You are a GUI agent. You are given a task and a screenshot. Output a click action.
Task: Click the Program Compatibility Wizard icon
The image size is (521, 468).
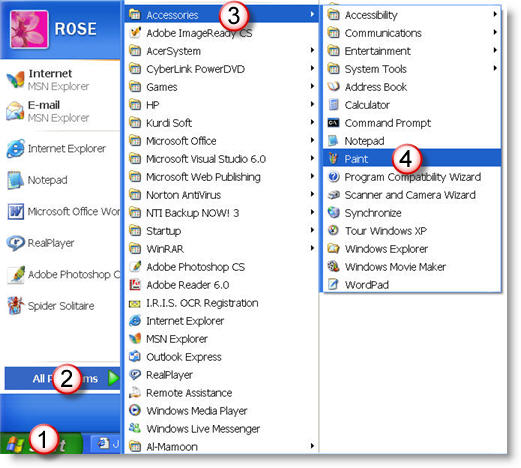click(x=333, y=177)
